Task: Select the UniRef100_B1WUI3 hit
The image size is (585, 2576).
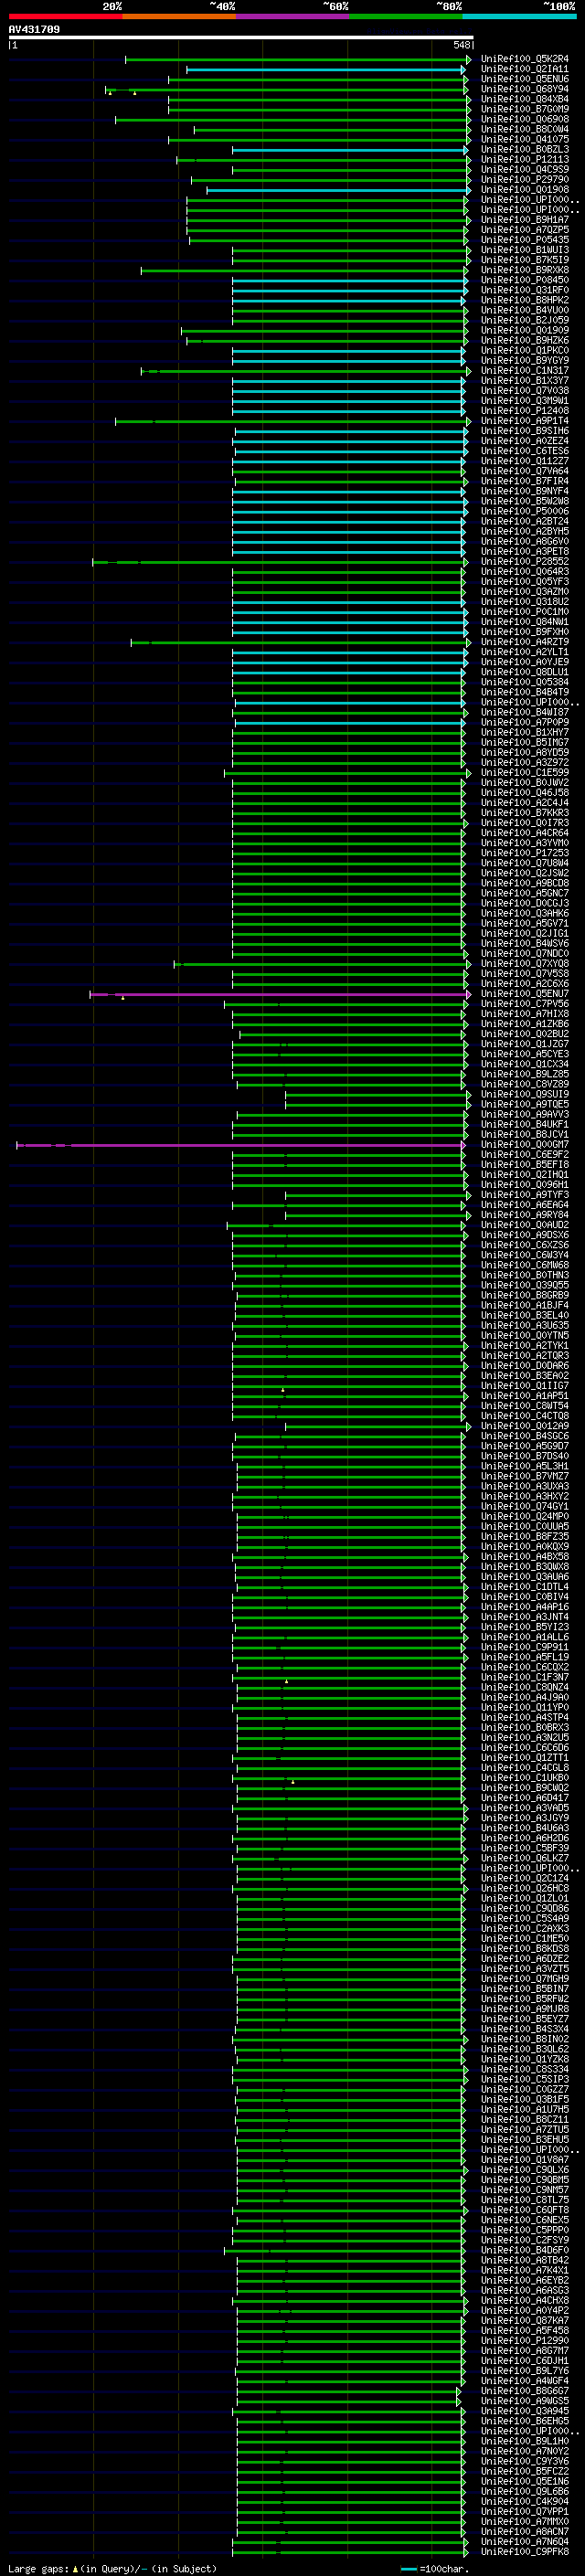Action: 524,250
